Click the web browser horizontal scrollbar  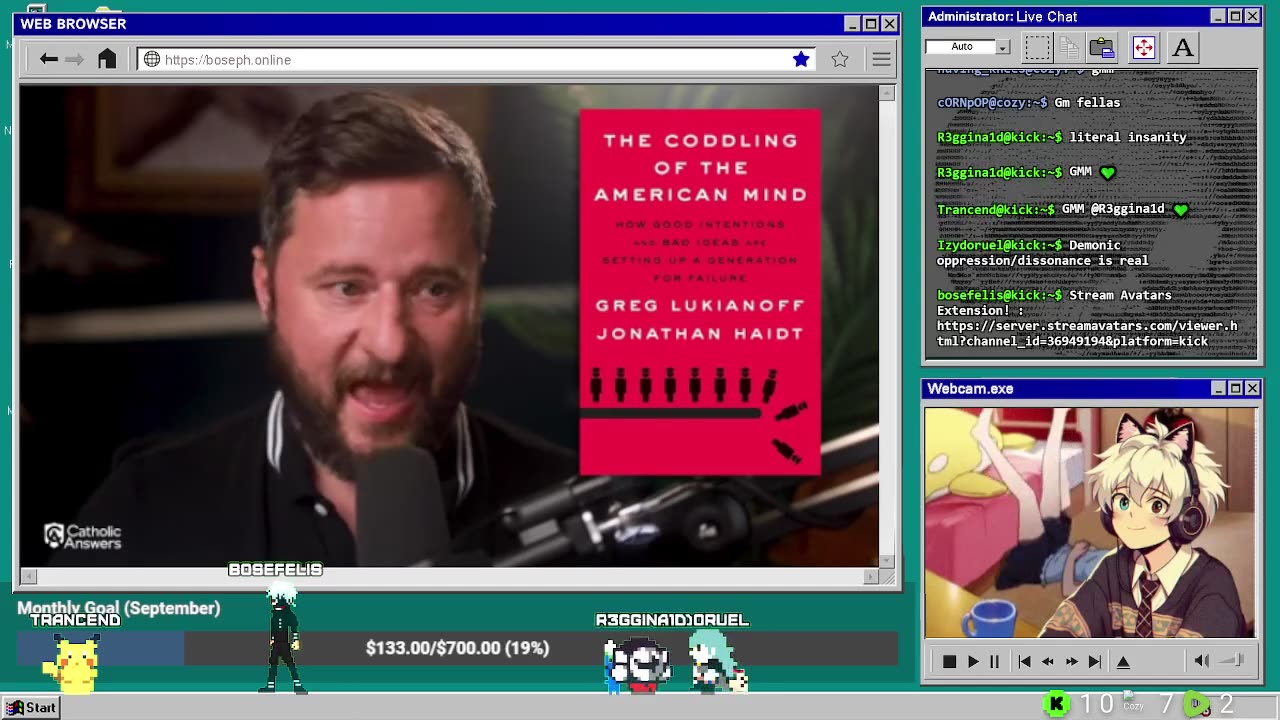coord(452,576)
